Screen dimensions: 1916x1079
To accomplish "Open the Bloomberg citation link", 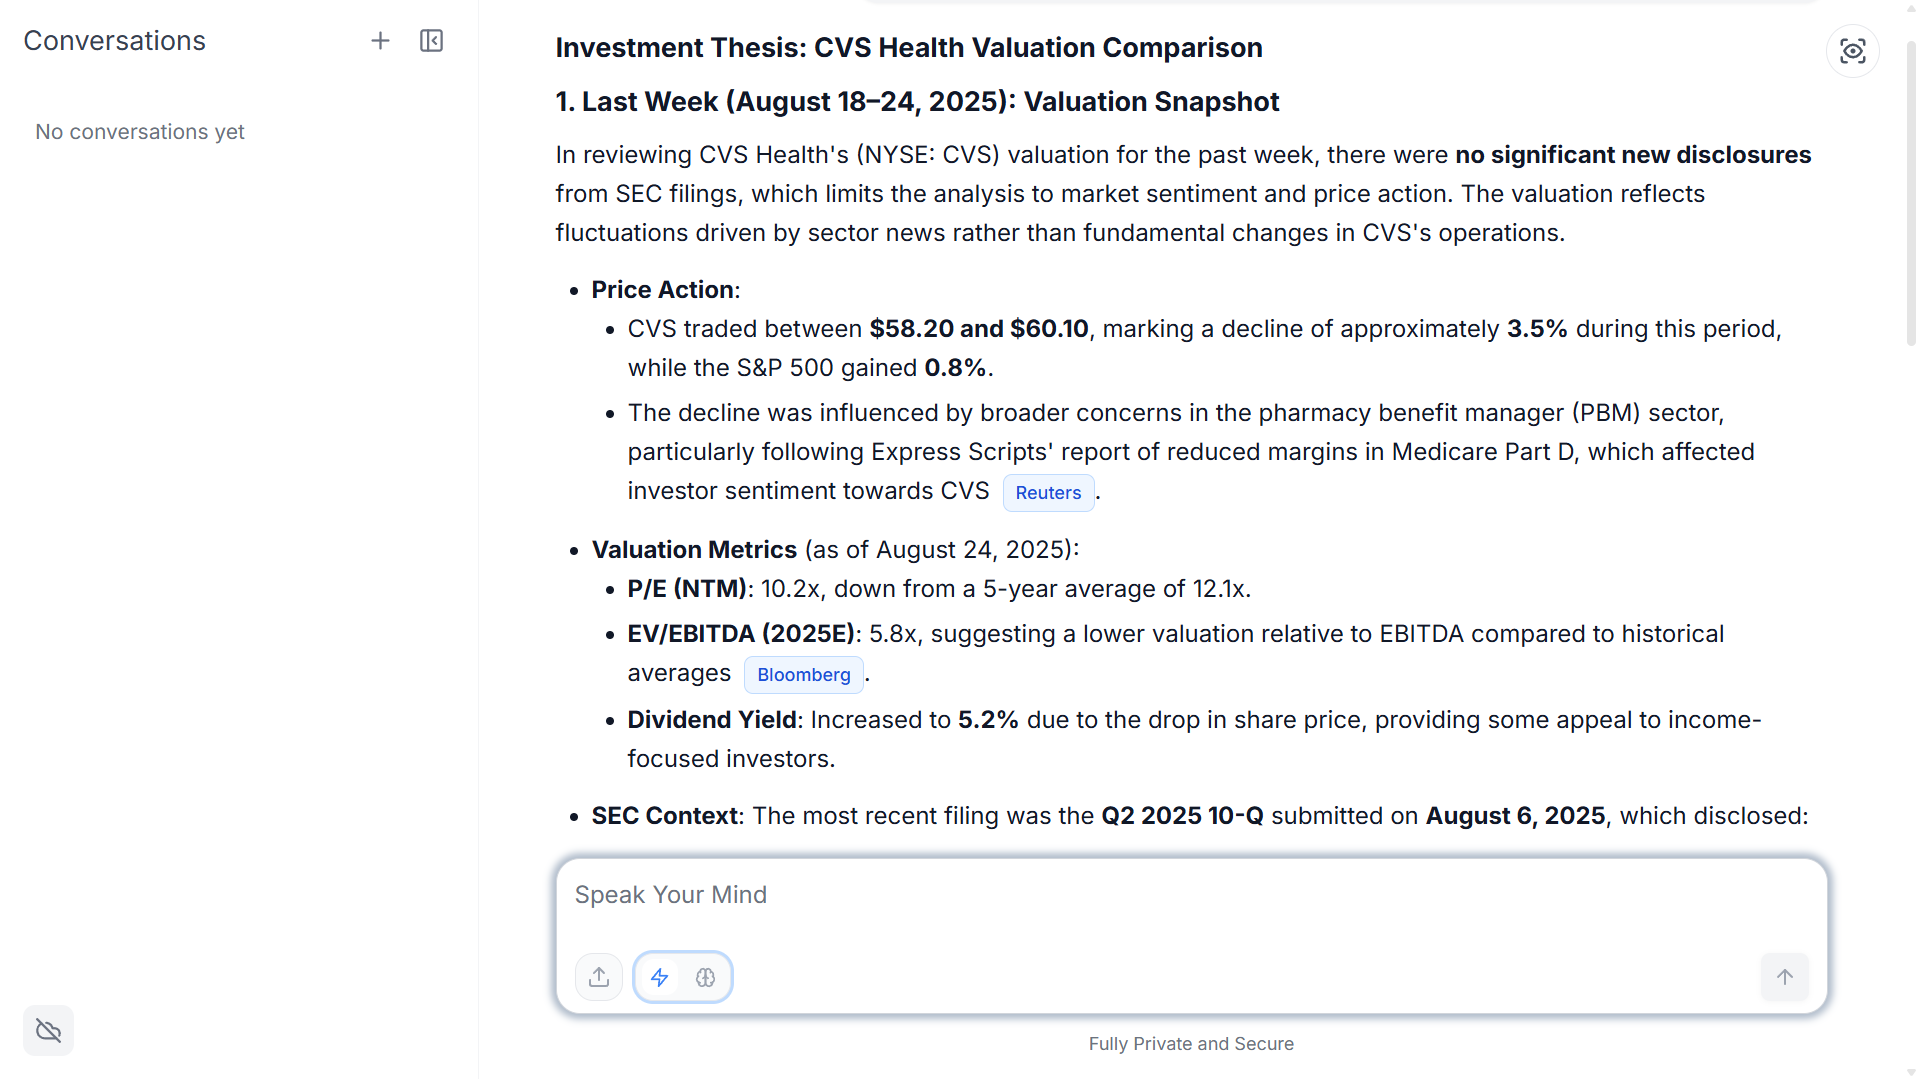I will pos(803,675).
